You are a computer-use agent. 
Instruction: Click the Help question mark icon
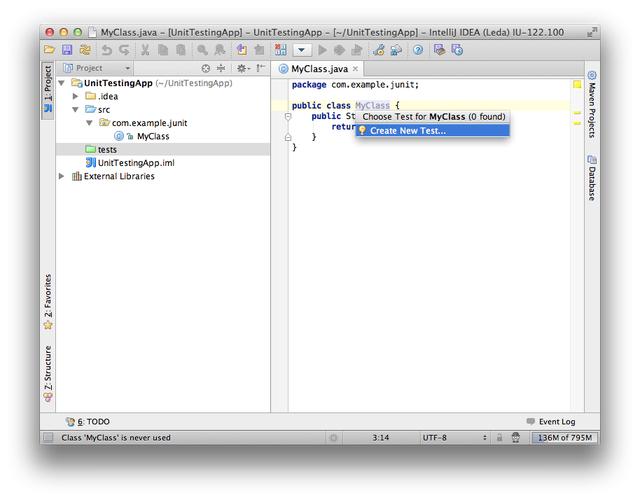tap(418, 50)
